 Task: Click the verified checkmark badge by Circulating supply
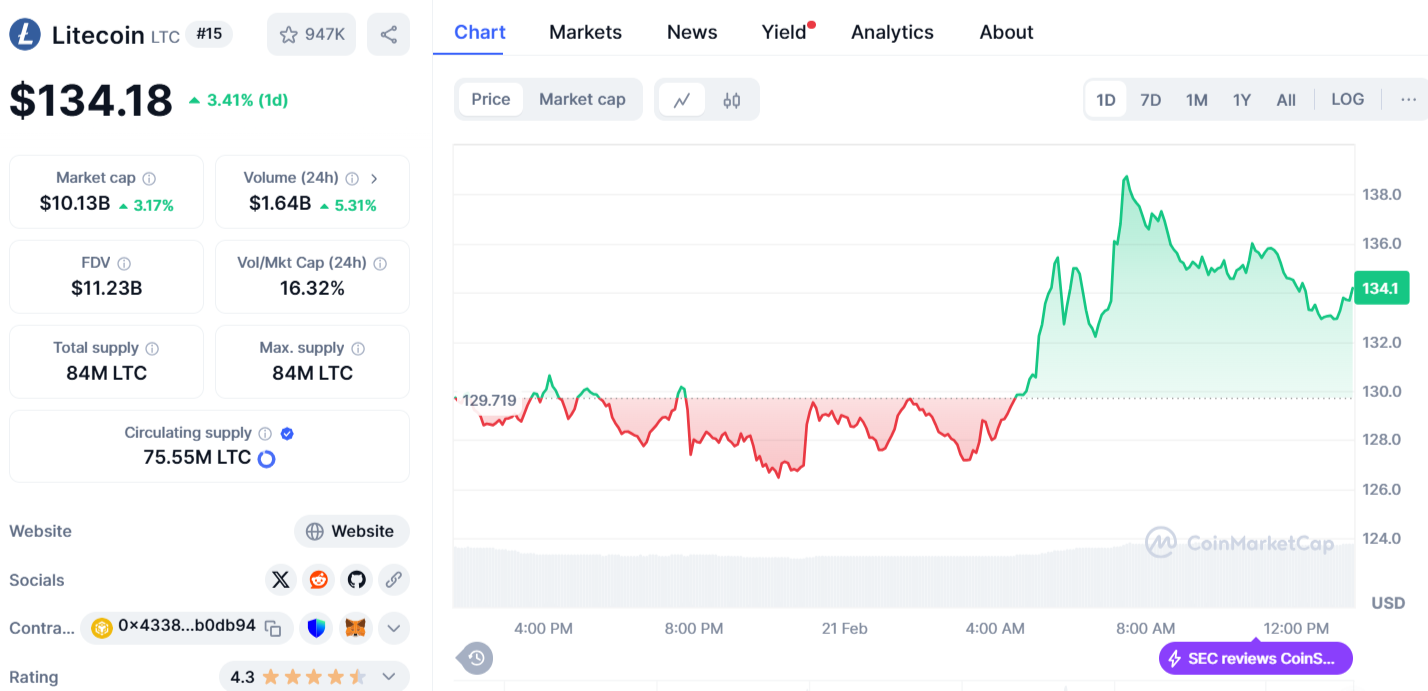click(287, 433)
